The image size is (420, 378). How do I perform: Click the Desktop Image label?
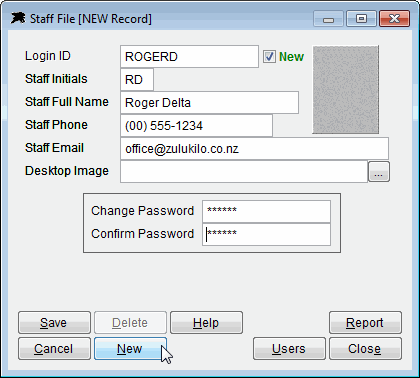pos(67,171)
